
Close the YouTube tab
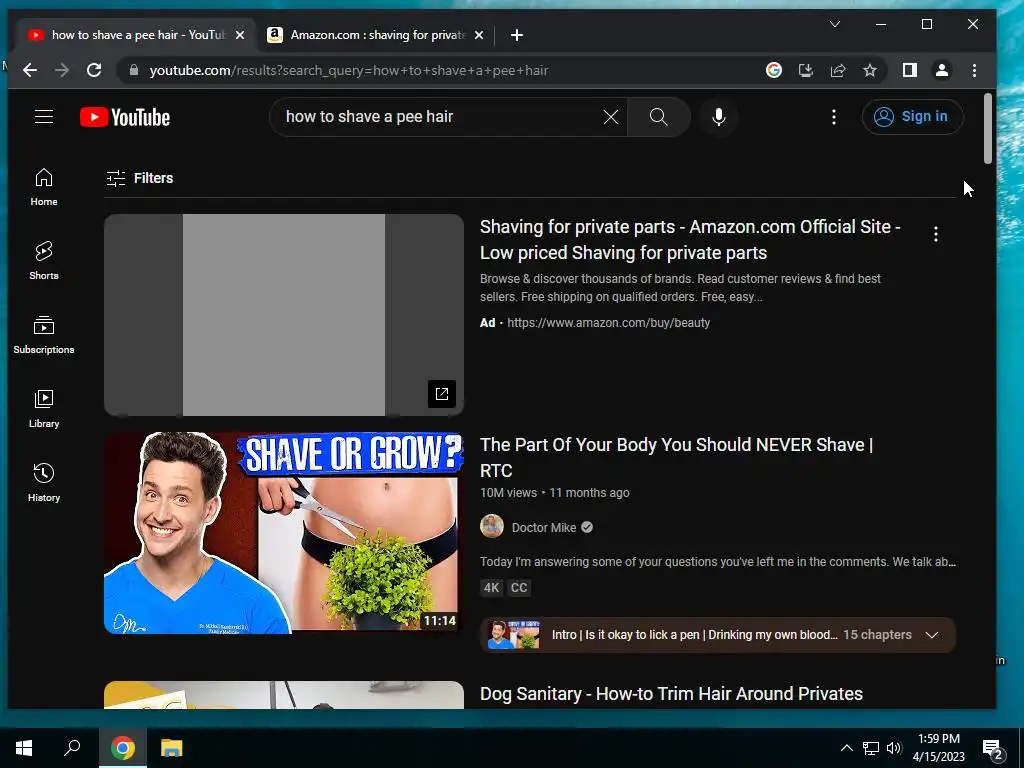point(240,35)
